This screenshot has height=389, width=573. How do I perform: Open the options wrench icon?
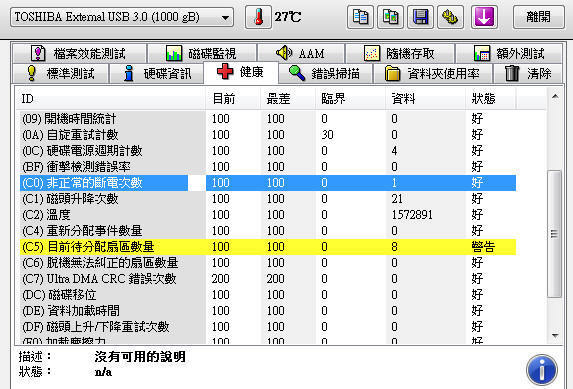[x=450, y=17]
